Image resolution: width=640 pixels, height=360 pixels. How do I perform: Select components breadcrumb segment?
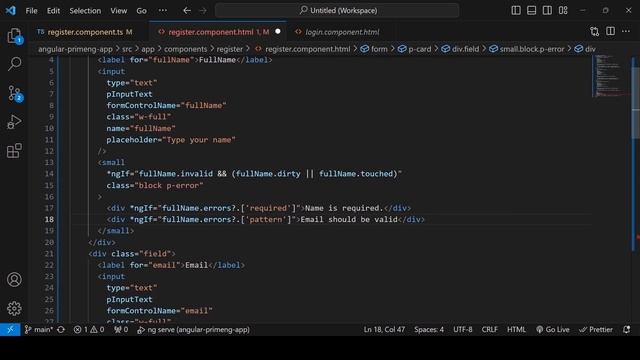pyautogui.click(x=186, y=49)
